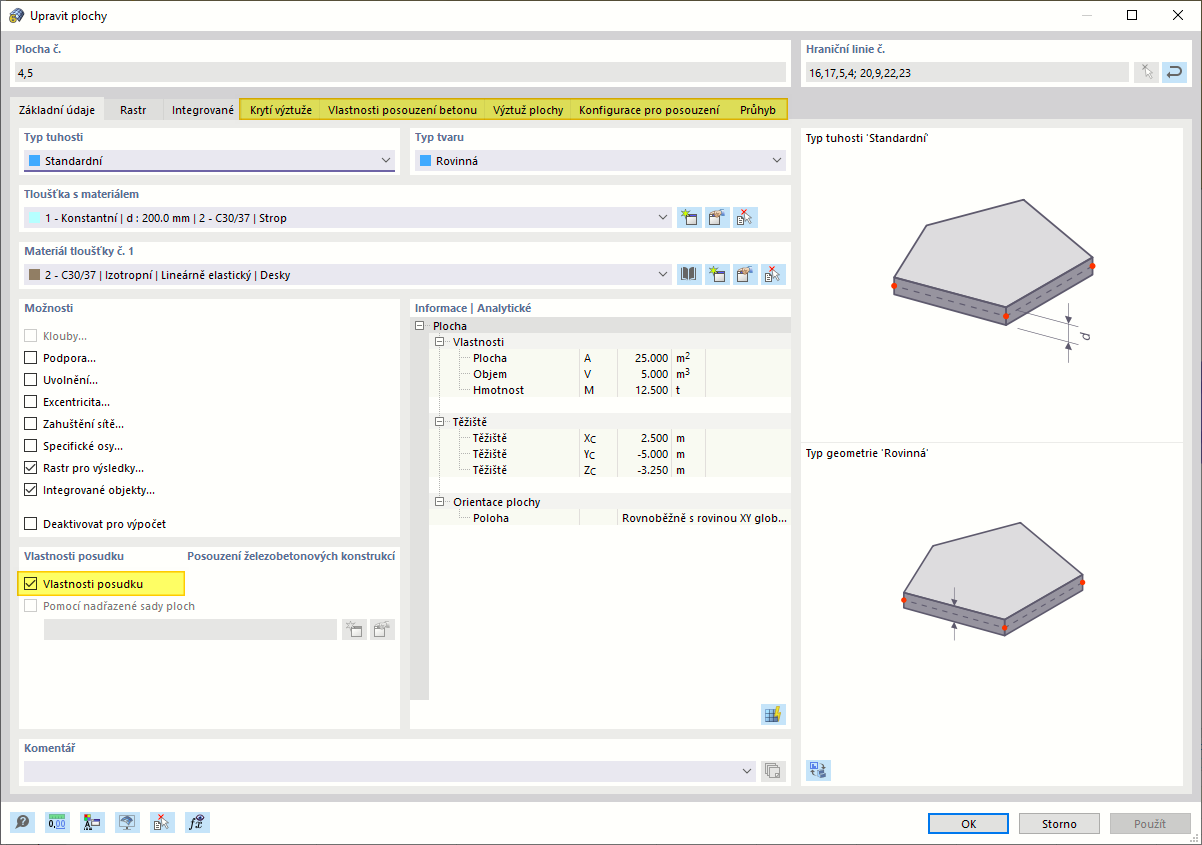Edit the selected thickness via the hand icon

click(716, 217)
